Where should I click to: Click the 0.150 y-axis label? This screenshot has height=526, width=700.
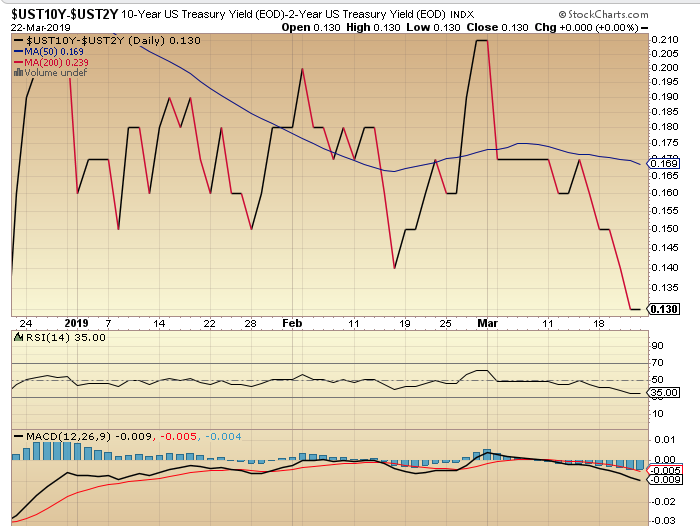(665, 229)
